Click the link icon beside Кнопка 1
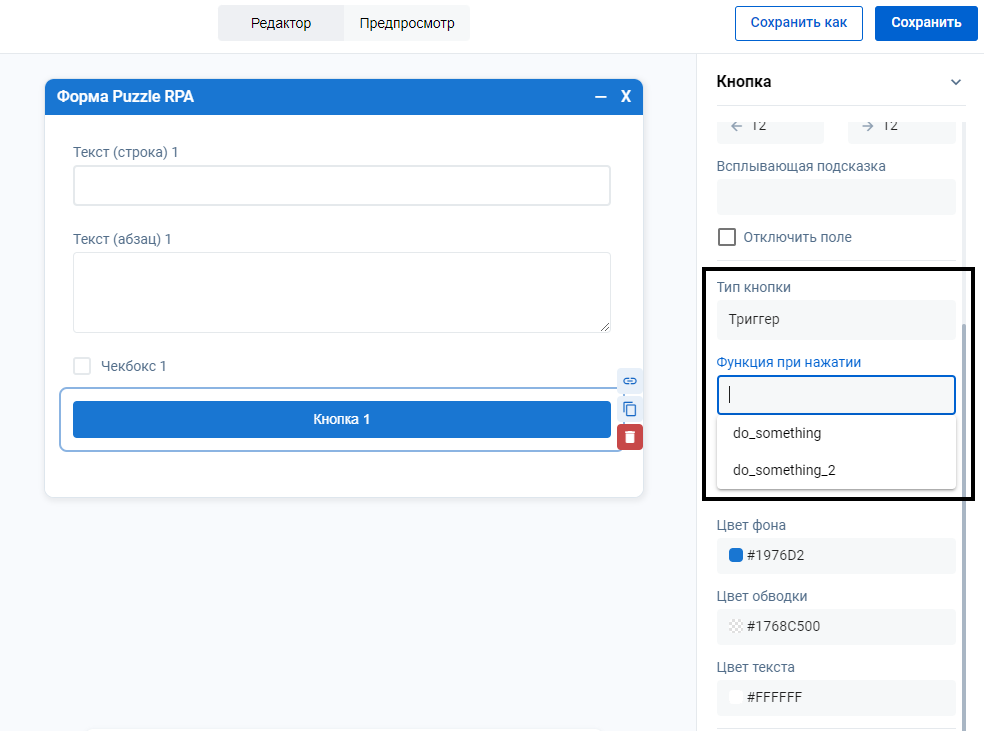This screenshot has height=731, width=984. click(630, 381)
